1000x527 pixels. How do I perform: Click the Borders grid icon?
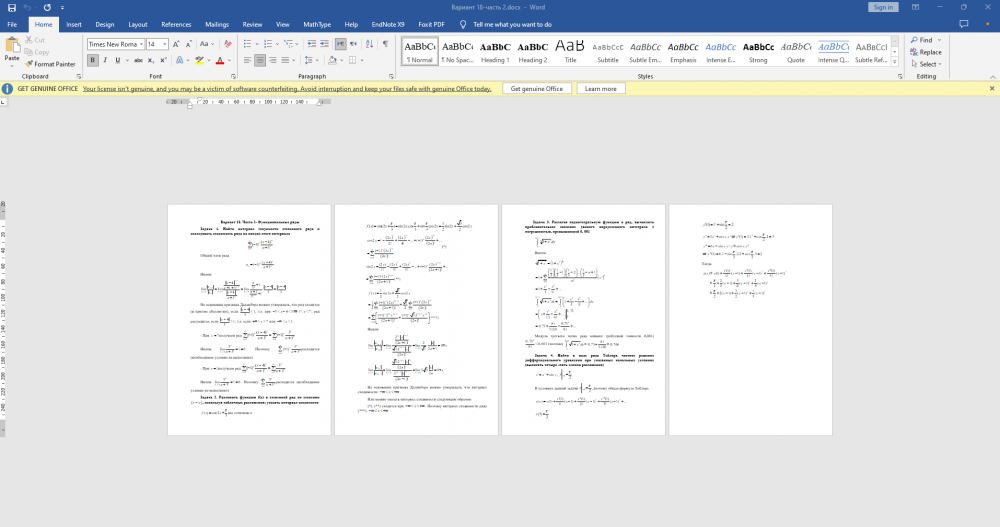(353, 60)
